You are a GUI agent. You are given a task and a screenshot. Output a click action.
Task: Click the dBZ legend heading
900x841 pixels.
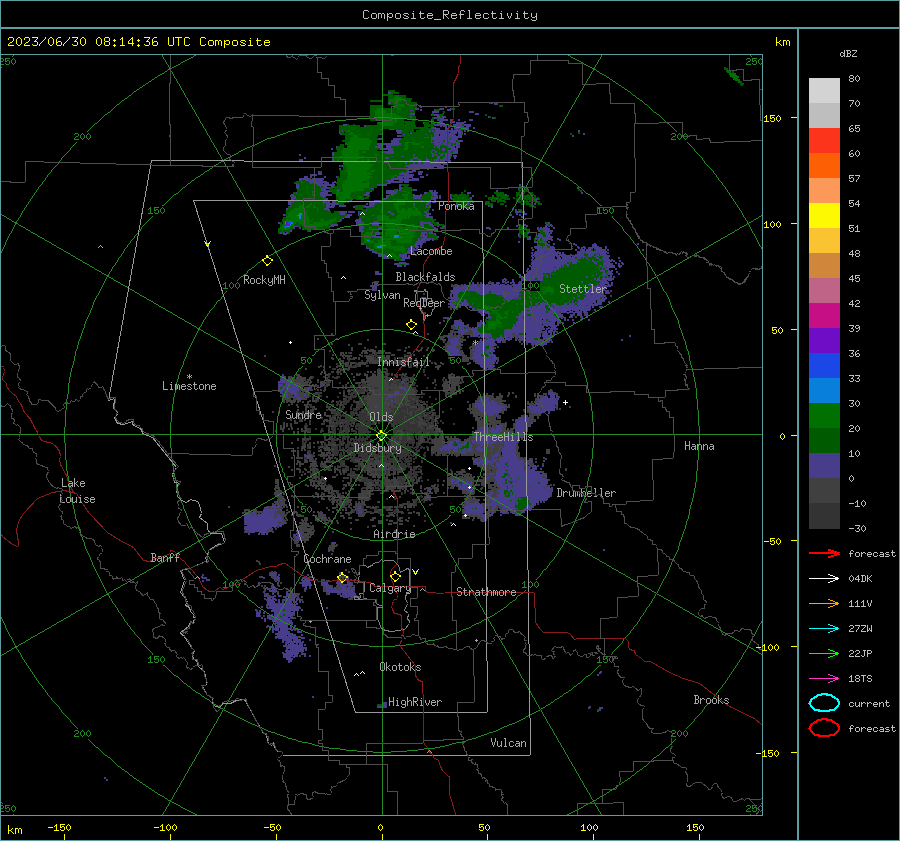[848, 53]
